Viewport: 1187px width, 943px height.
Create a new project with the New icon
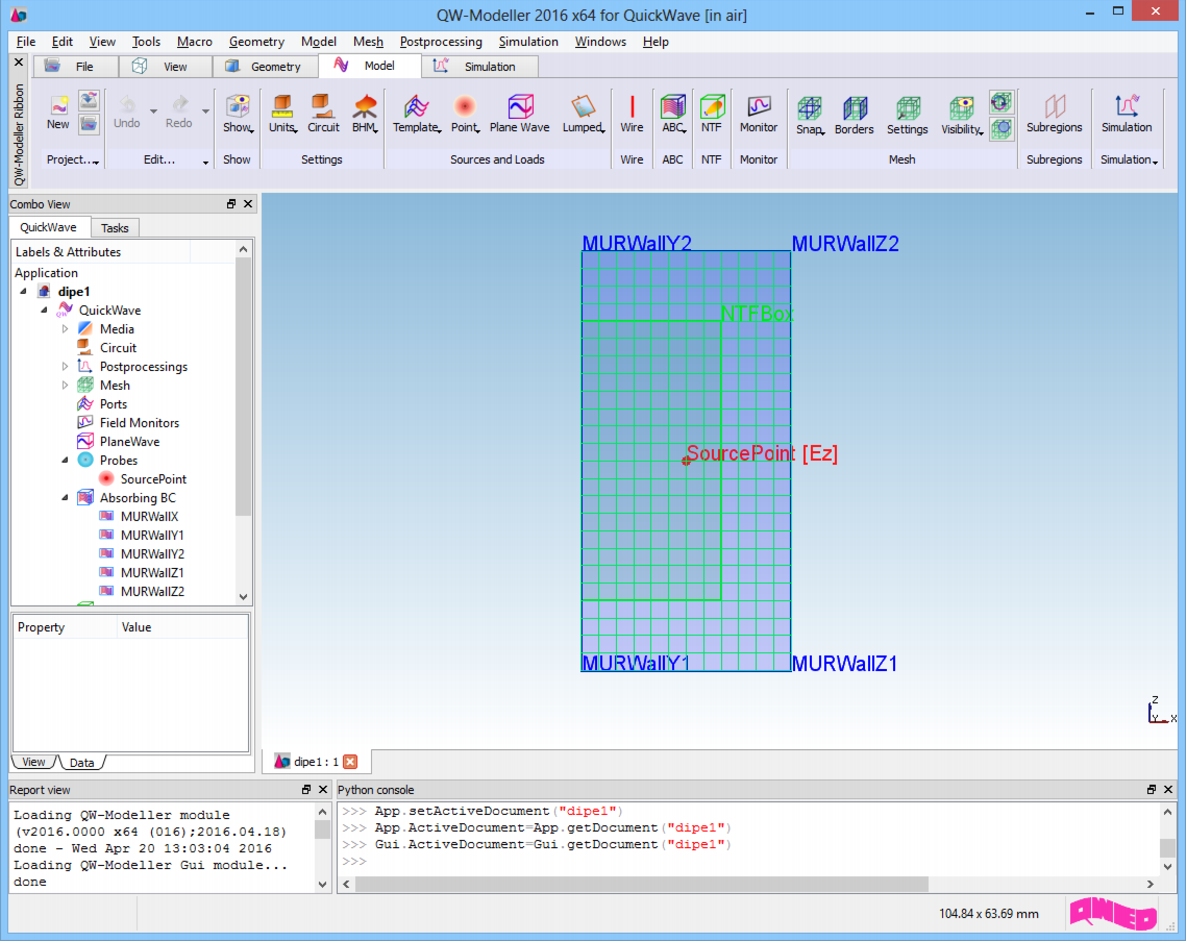click(x=58, y=113)
